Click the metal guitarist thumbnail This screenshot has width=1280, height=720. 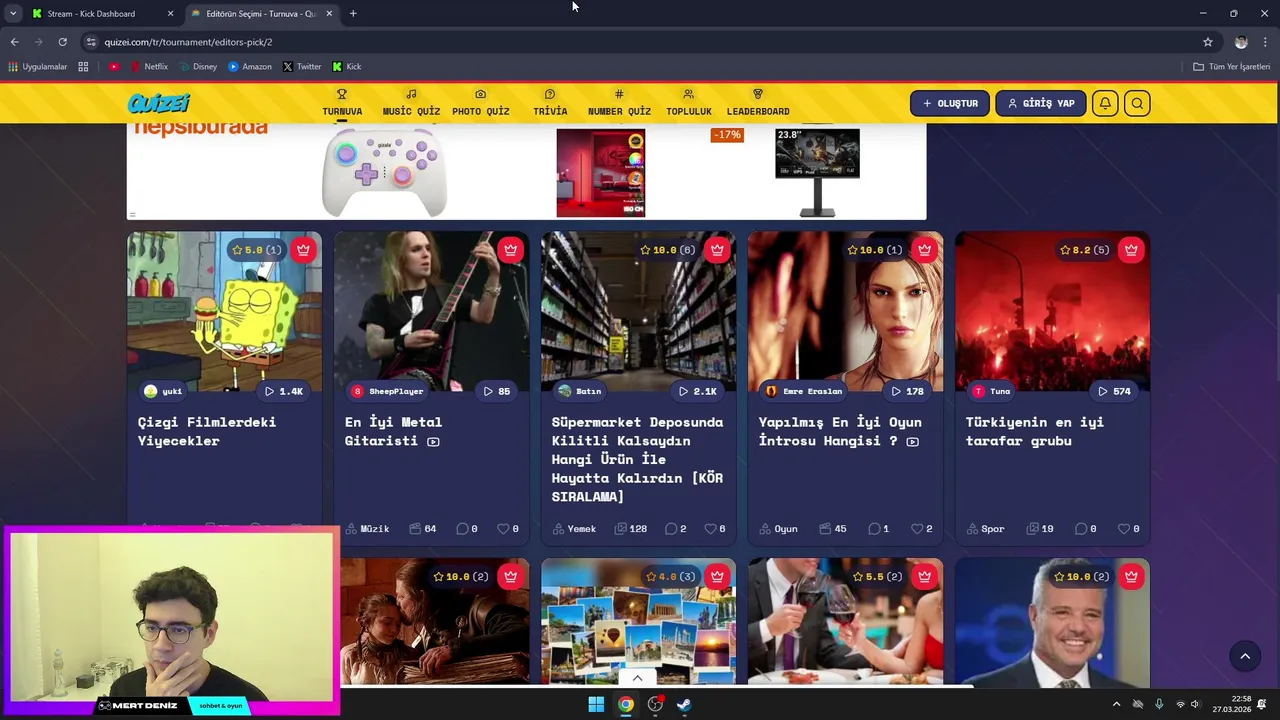point(431,312)
